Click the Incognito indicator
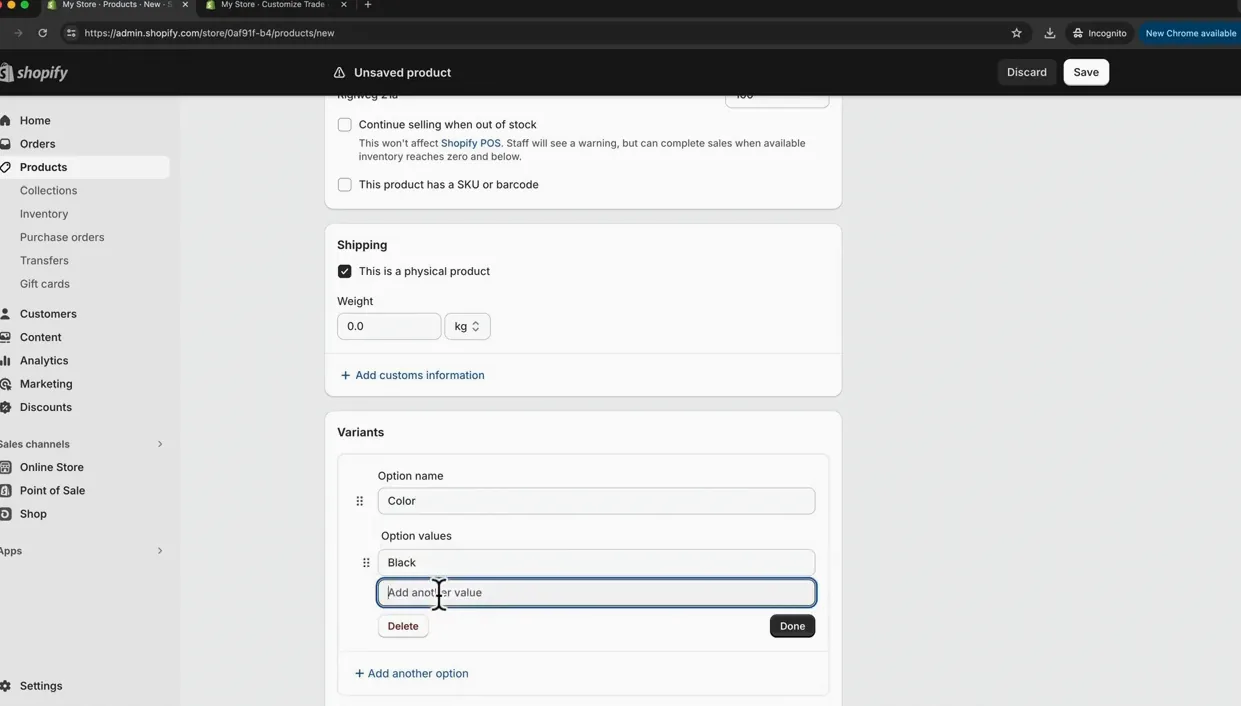 coord(1099,33)
